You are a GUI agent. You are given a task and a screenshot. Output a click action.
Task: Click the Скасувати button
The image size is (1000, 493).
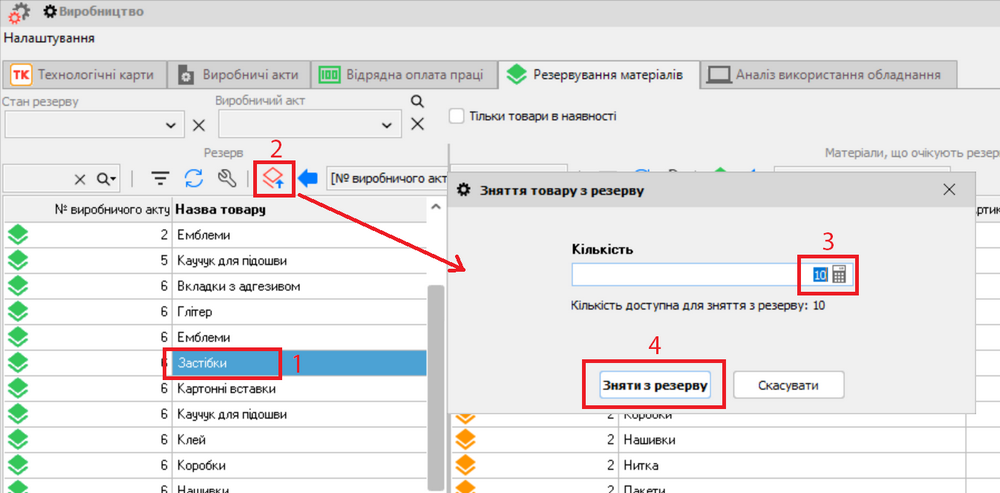pos(788,385)
